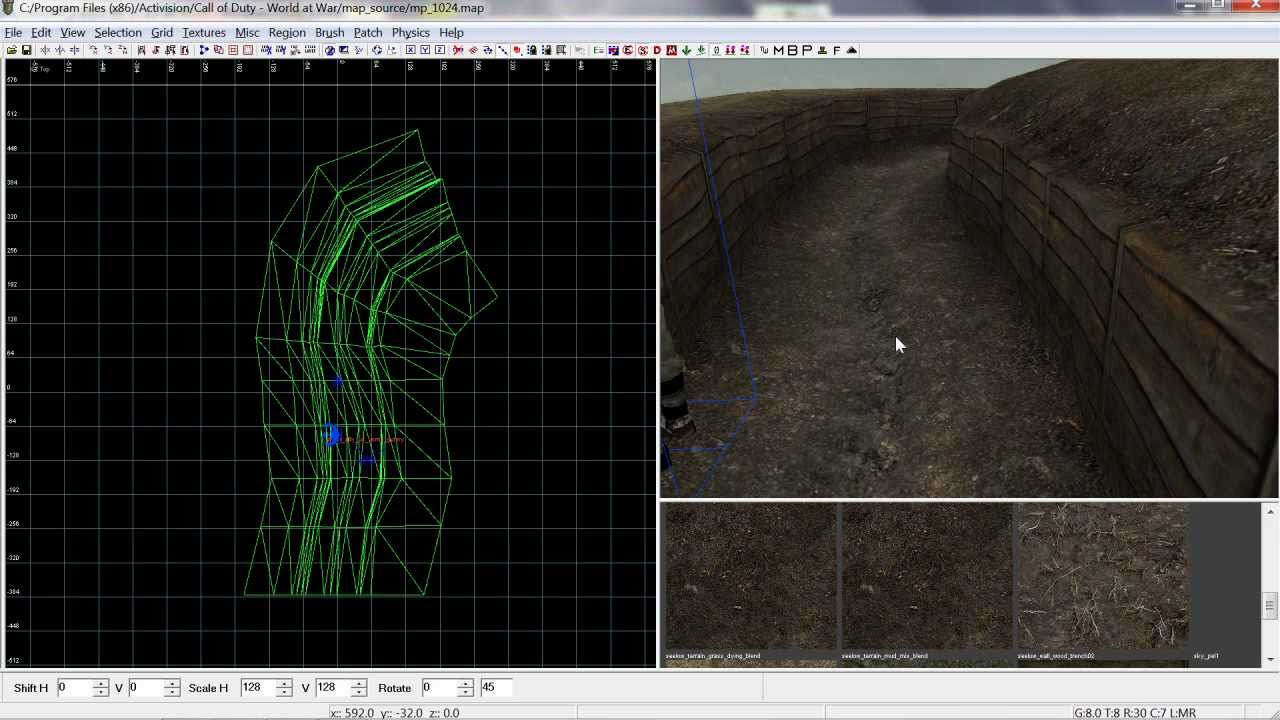Click the 0 toolbar icon
Viewport: 1280px width, 720px height.
coord(716,50)
